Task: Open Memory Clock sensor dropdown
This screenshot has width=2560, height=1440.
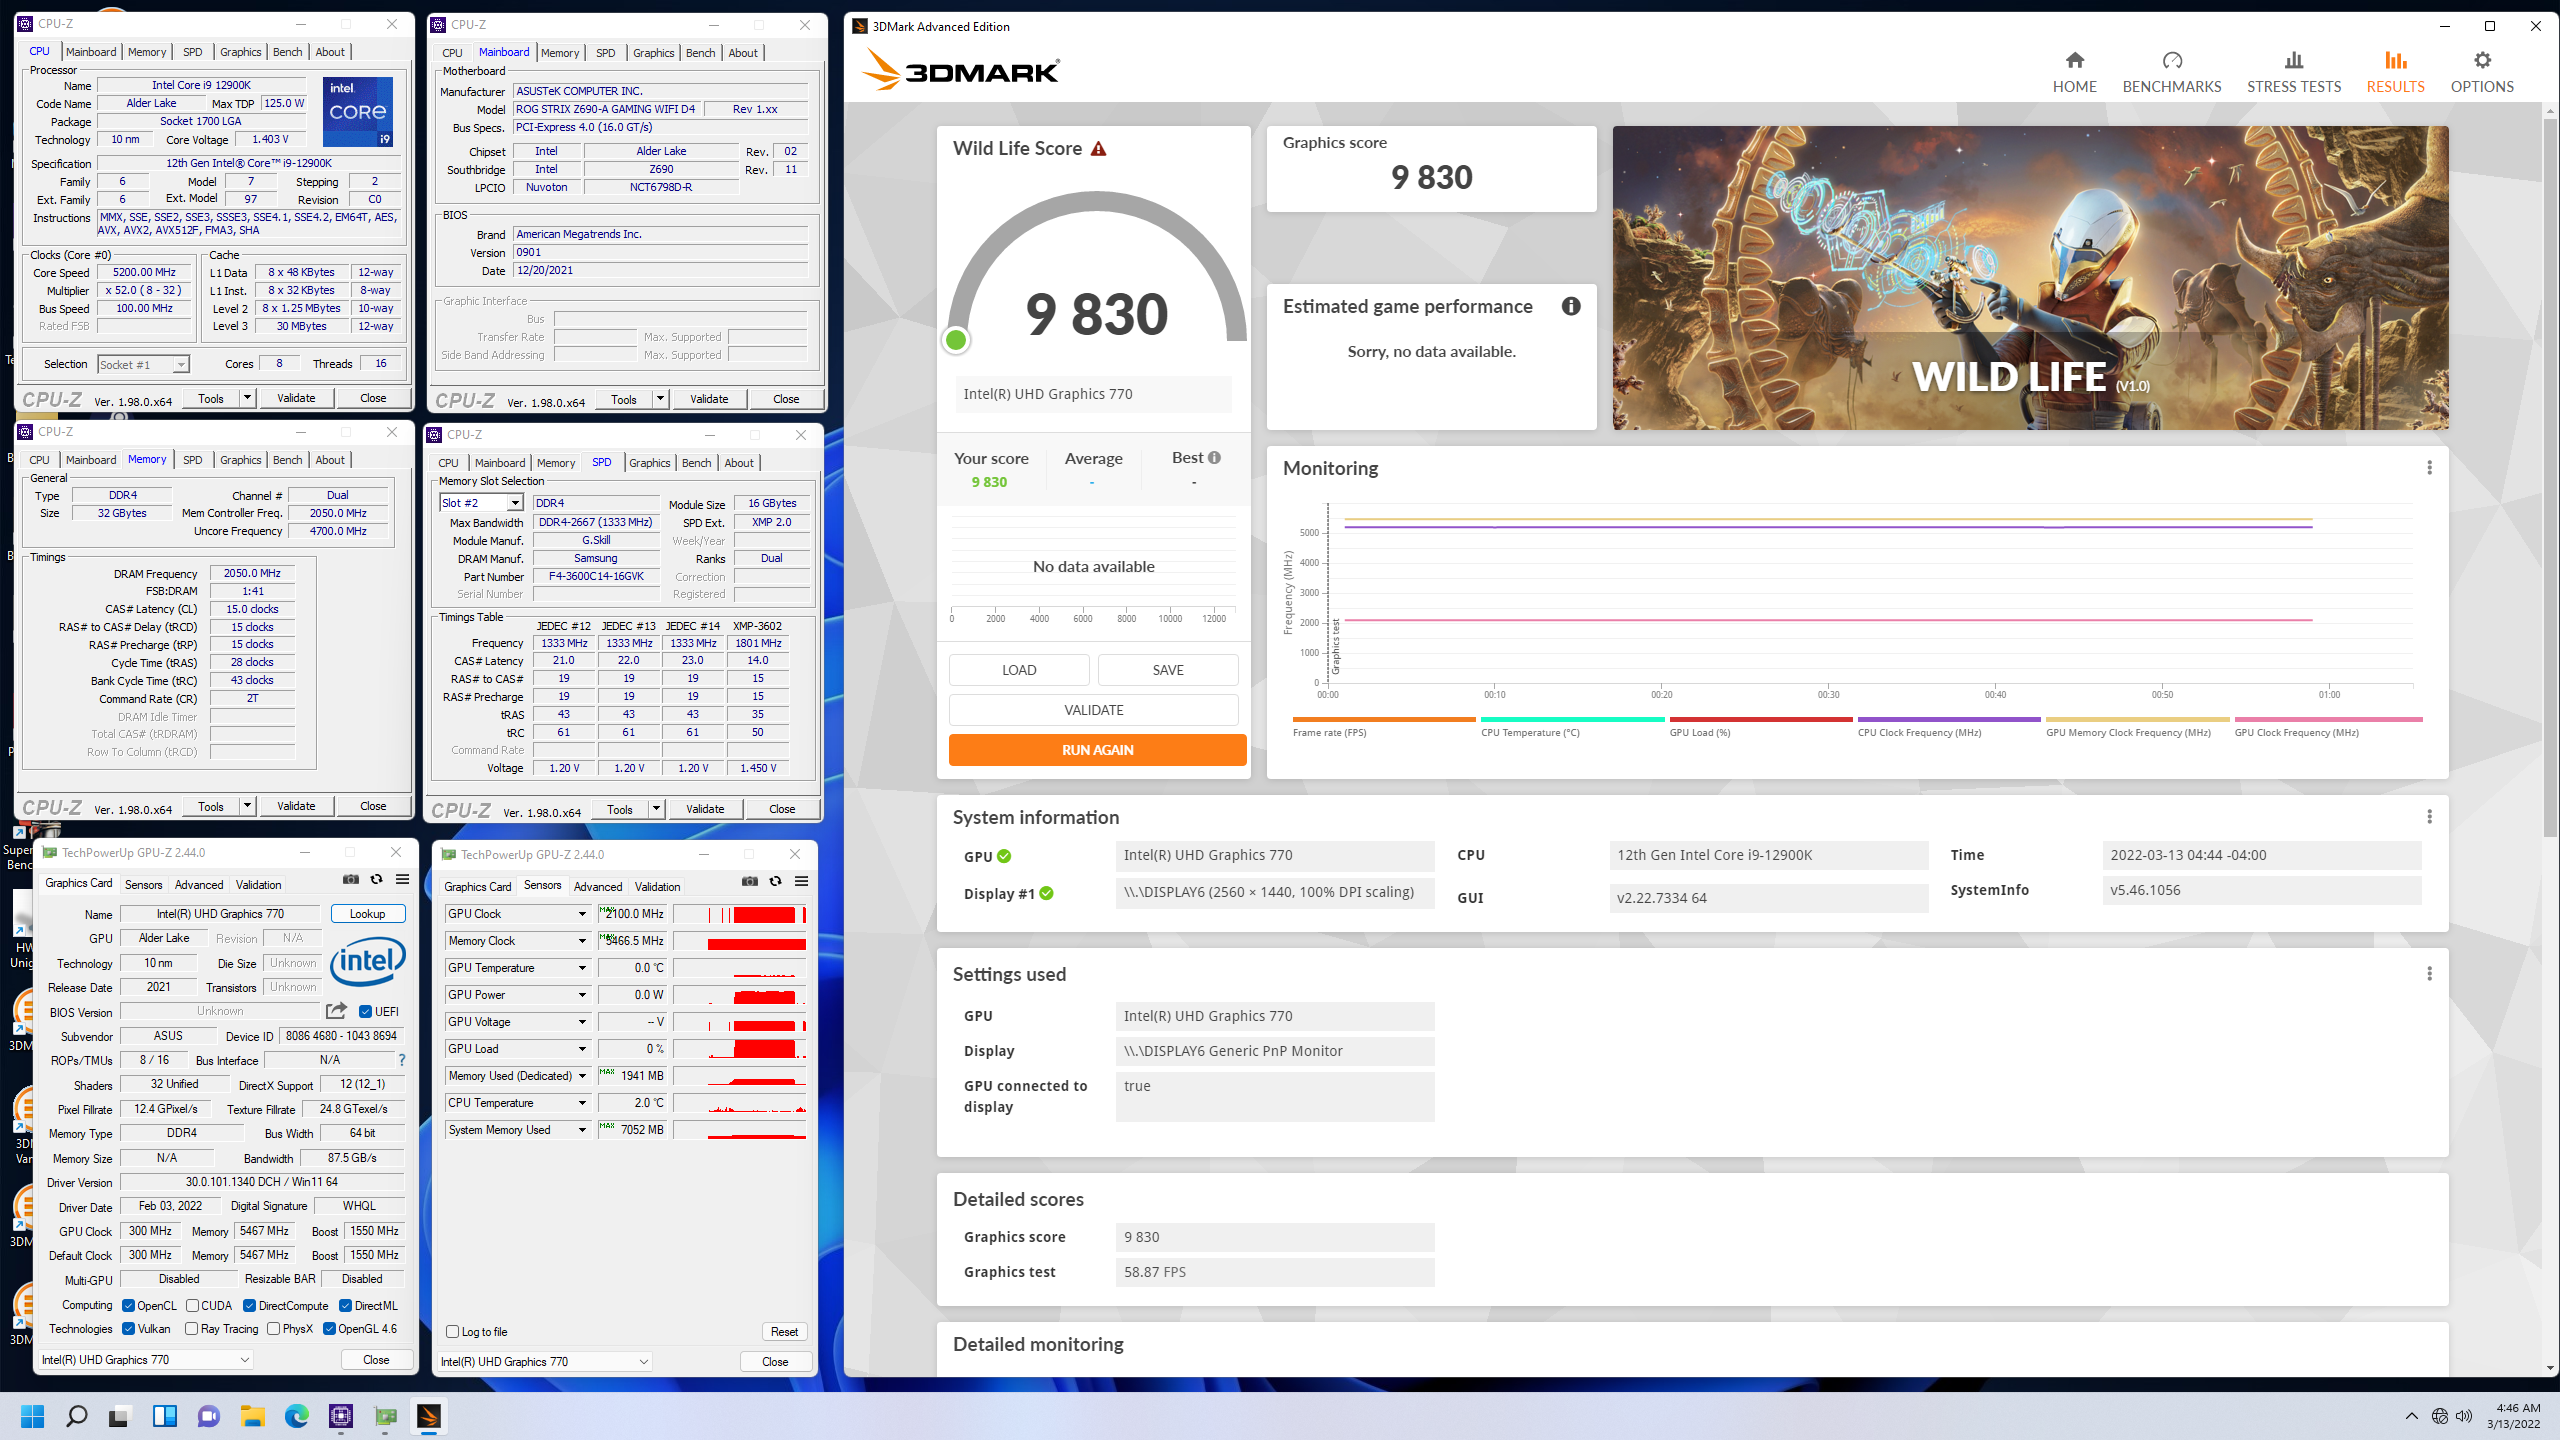Action: point(582,941)
